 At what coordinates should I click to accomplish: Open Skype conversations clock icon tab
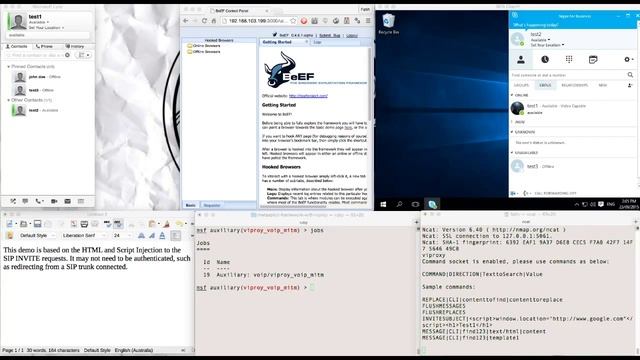[545, 60]
